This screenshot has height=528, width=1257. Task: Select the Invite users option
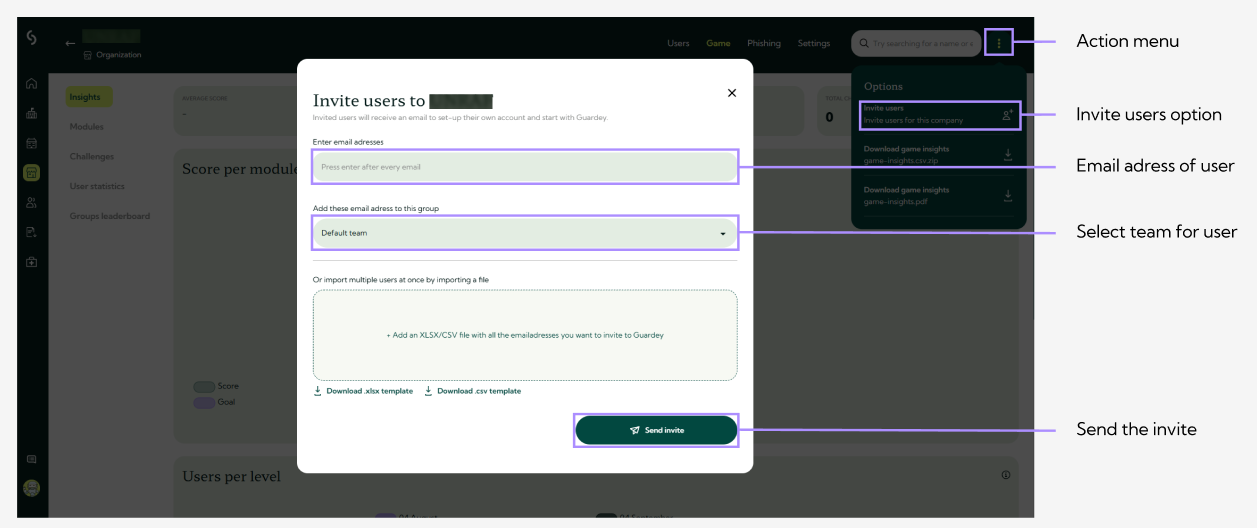pos(938,115)
